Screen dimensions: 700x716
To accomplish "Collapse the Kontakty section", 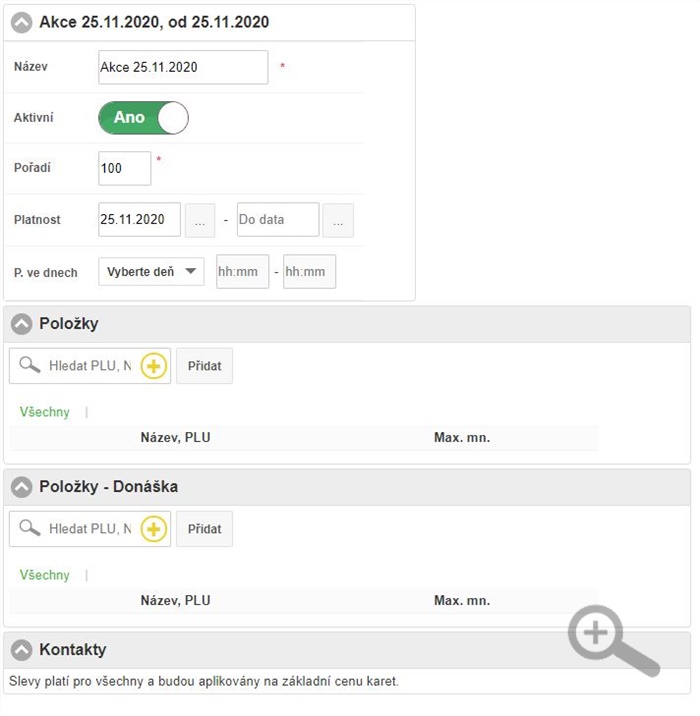I will [22, 650].
